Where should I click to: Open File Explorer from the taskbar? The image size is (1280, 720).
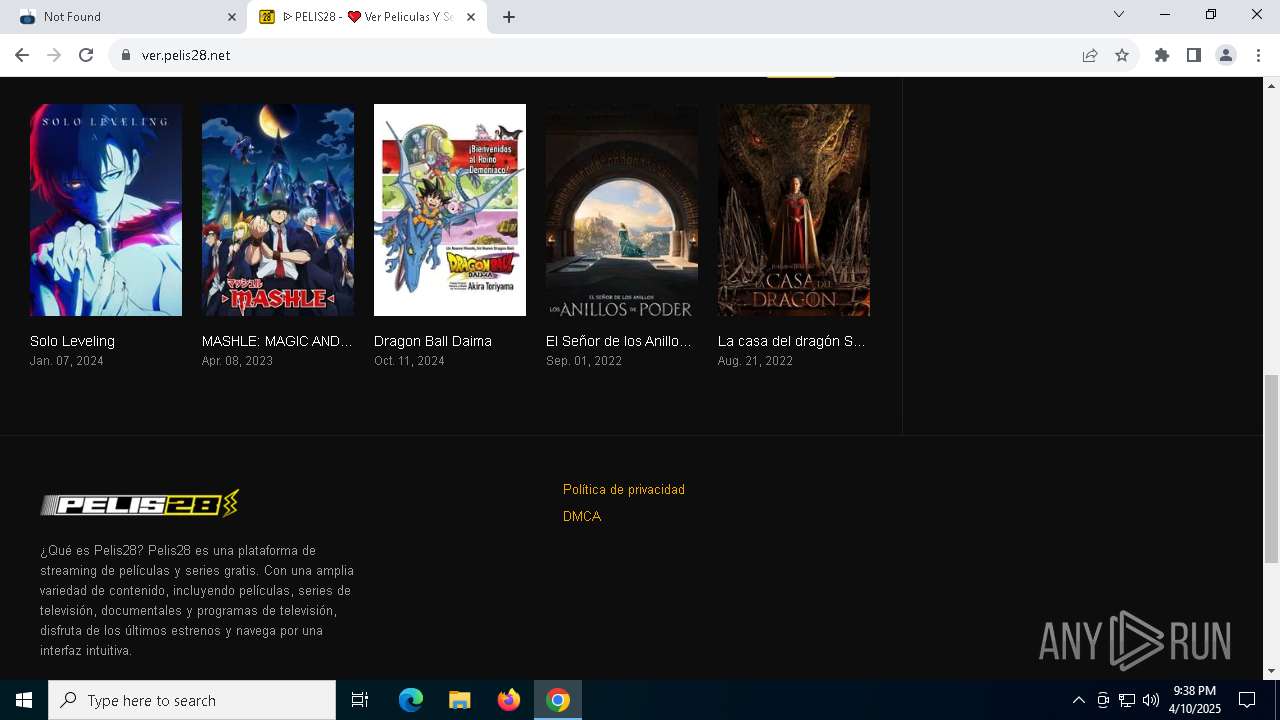pos(459,700)
